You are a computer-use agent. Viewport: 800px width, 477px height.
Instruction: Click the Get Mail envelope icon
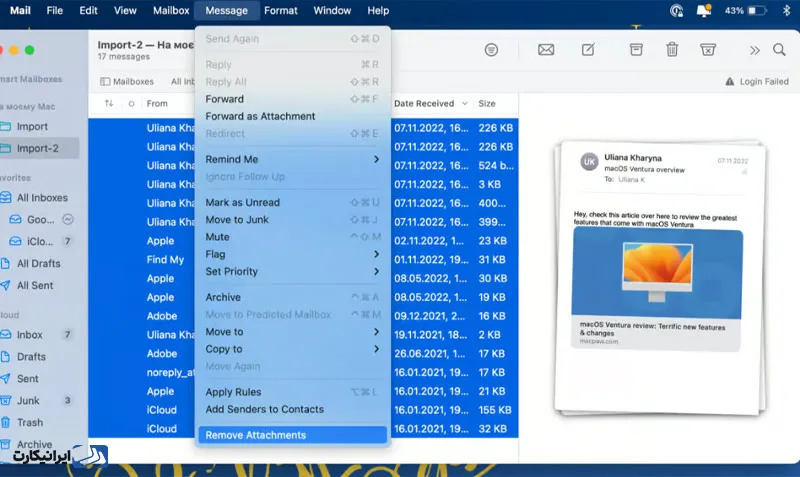click(x=546, y=49)
